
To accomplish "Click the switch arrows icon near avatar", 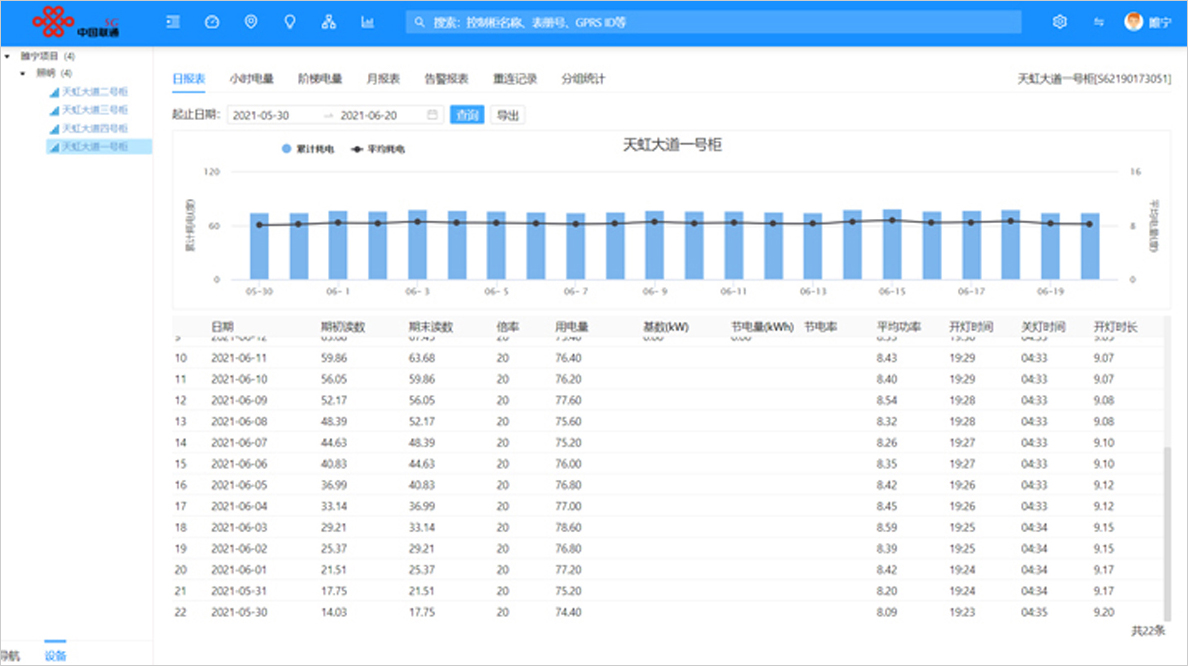I will [1099, 22].
